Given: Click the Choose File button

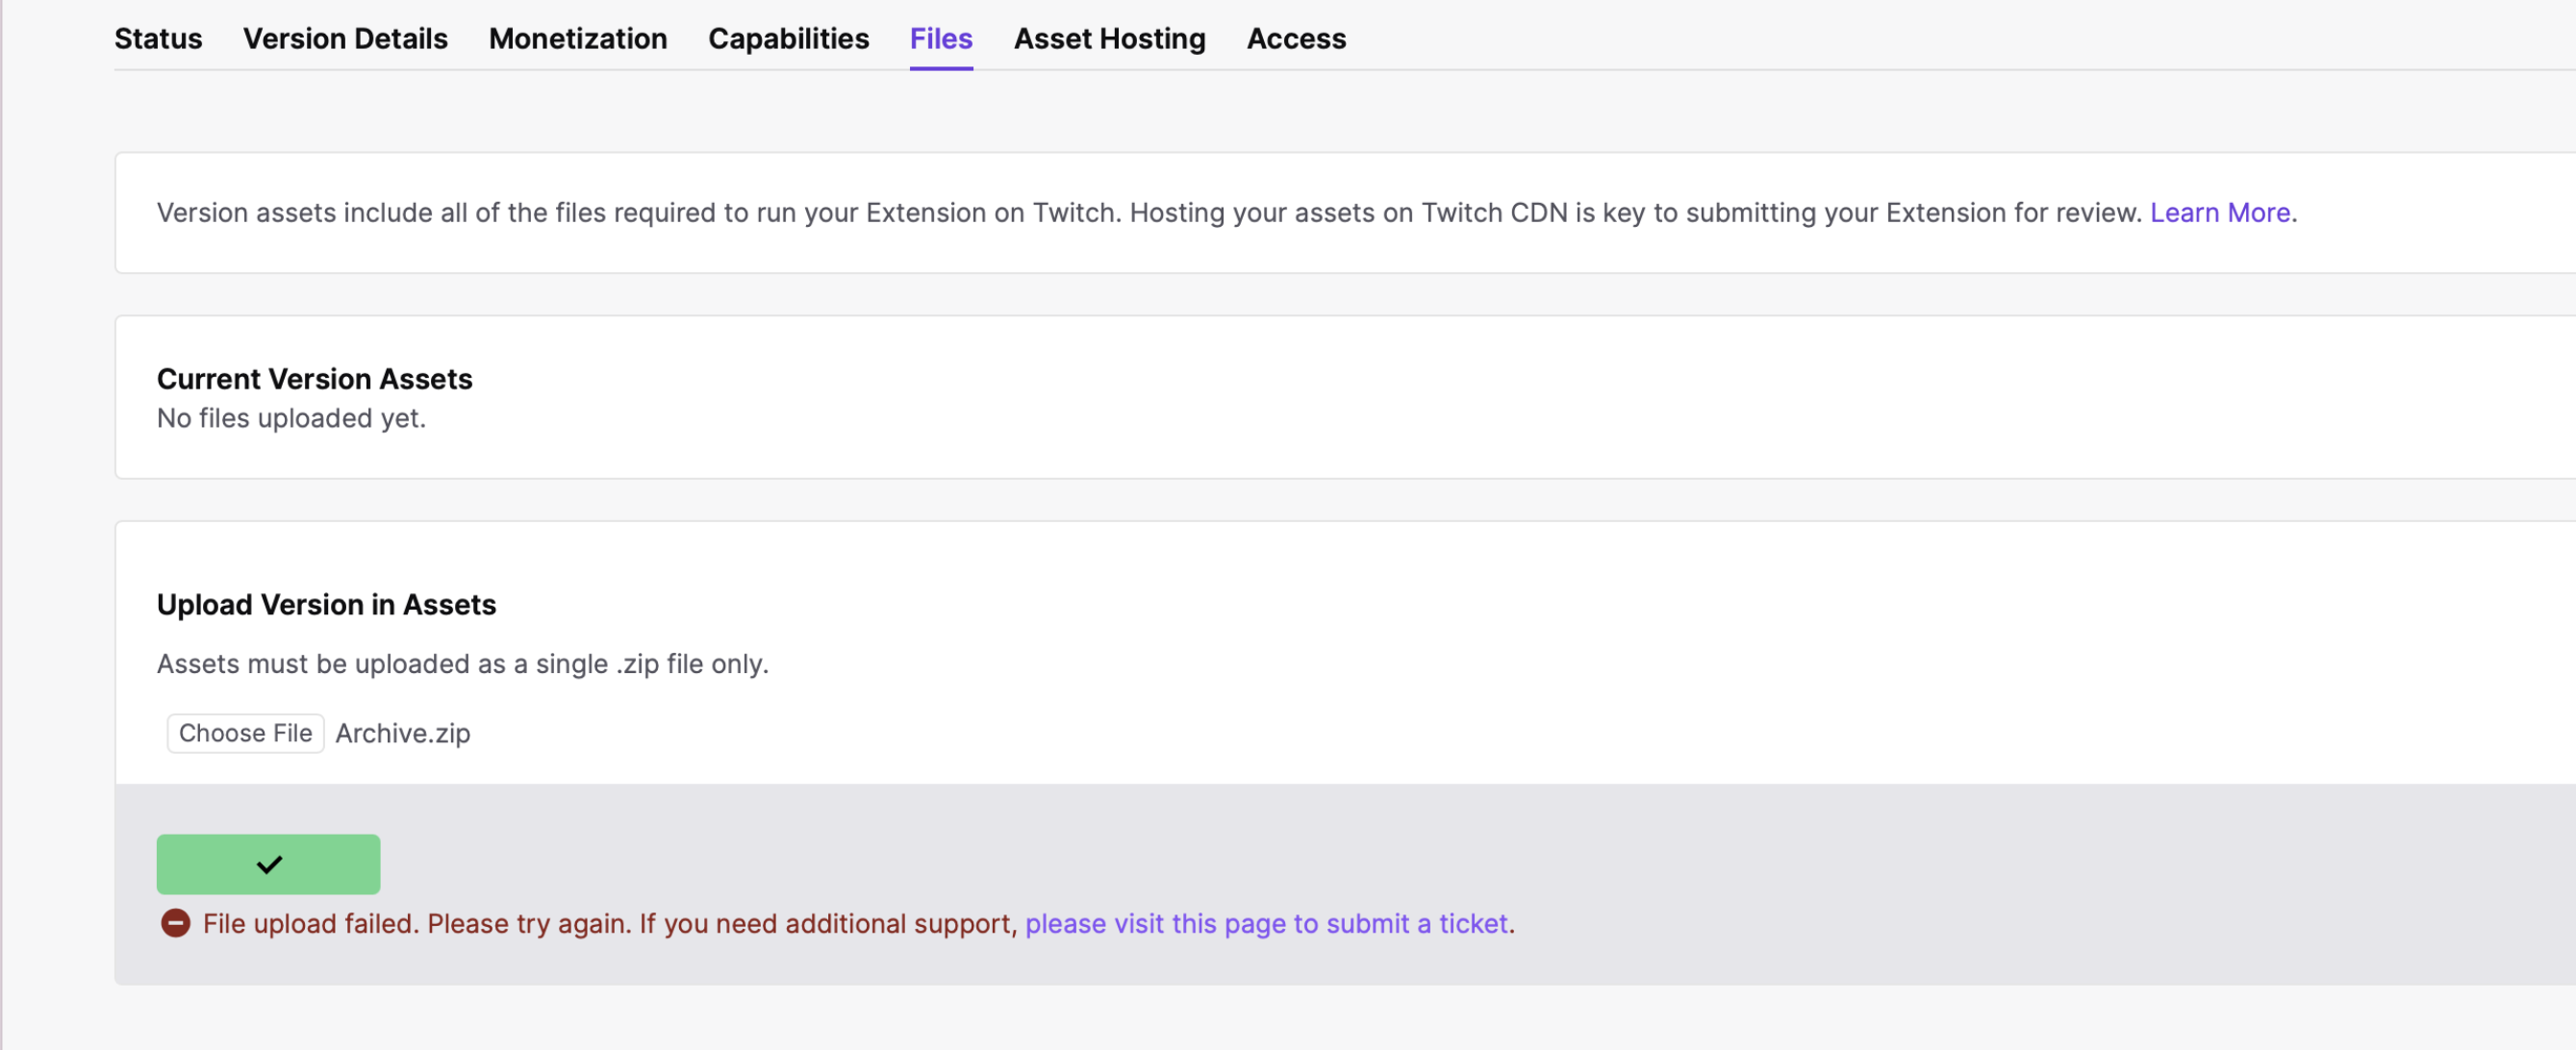Looking at the screenshot, I should (x=245, y=733).
